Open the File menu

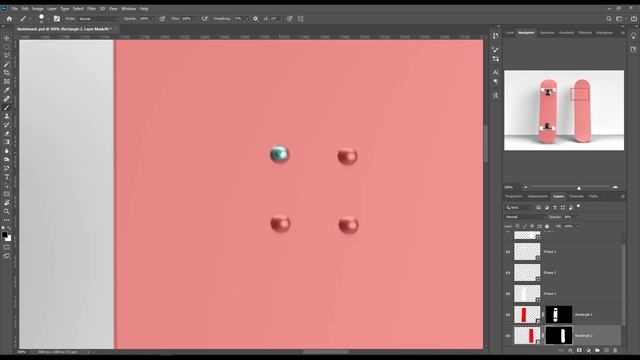click(x=15, y=9)
